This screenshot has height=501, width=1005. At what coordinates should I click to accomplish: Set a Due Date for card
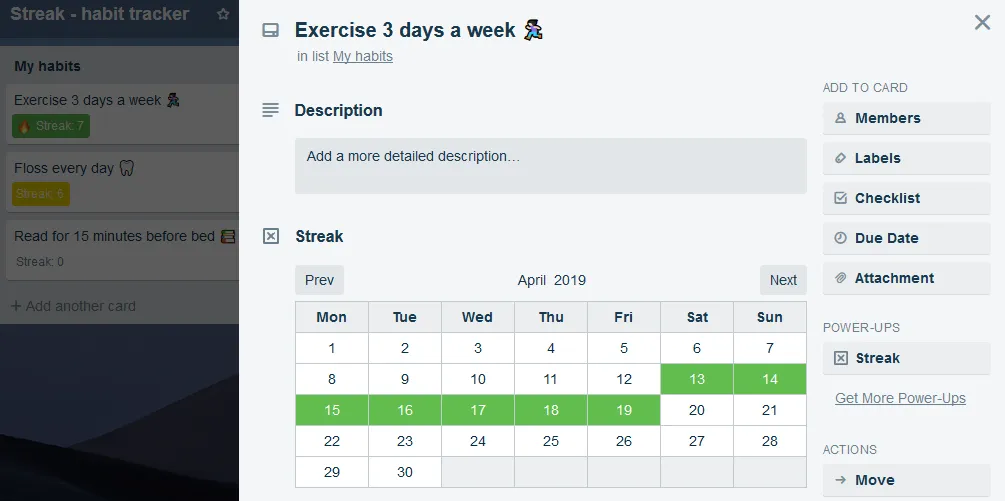906,238
